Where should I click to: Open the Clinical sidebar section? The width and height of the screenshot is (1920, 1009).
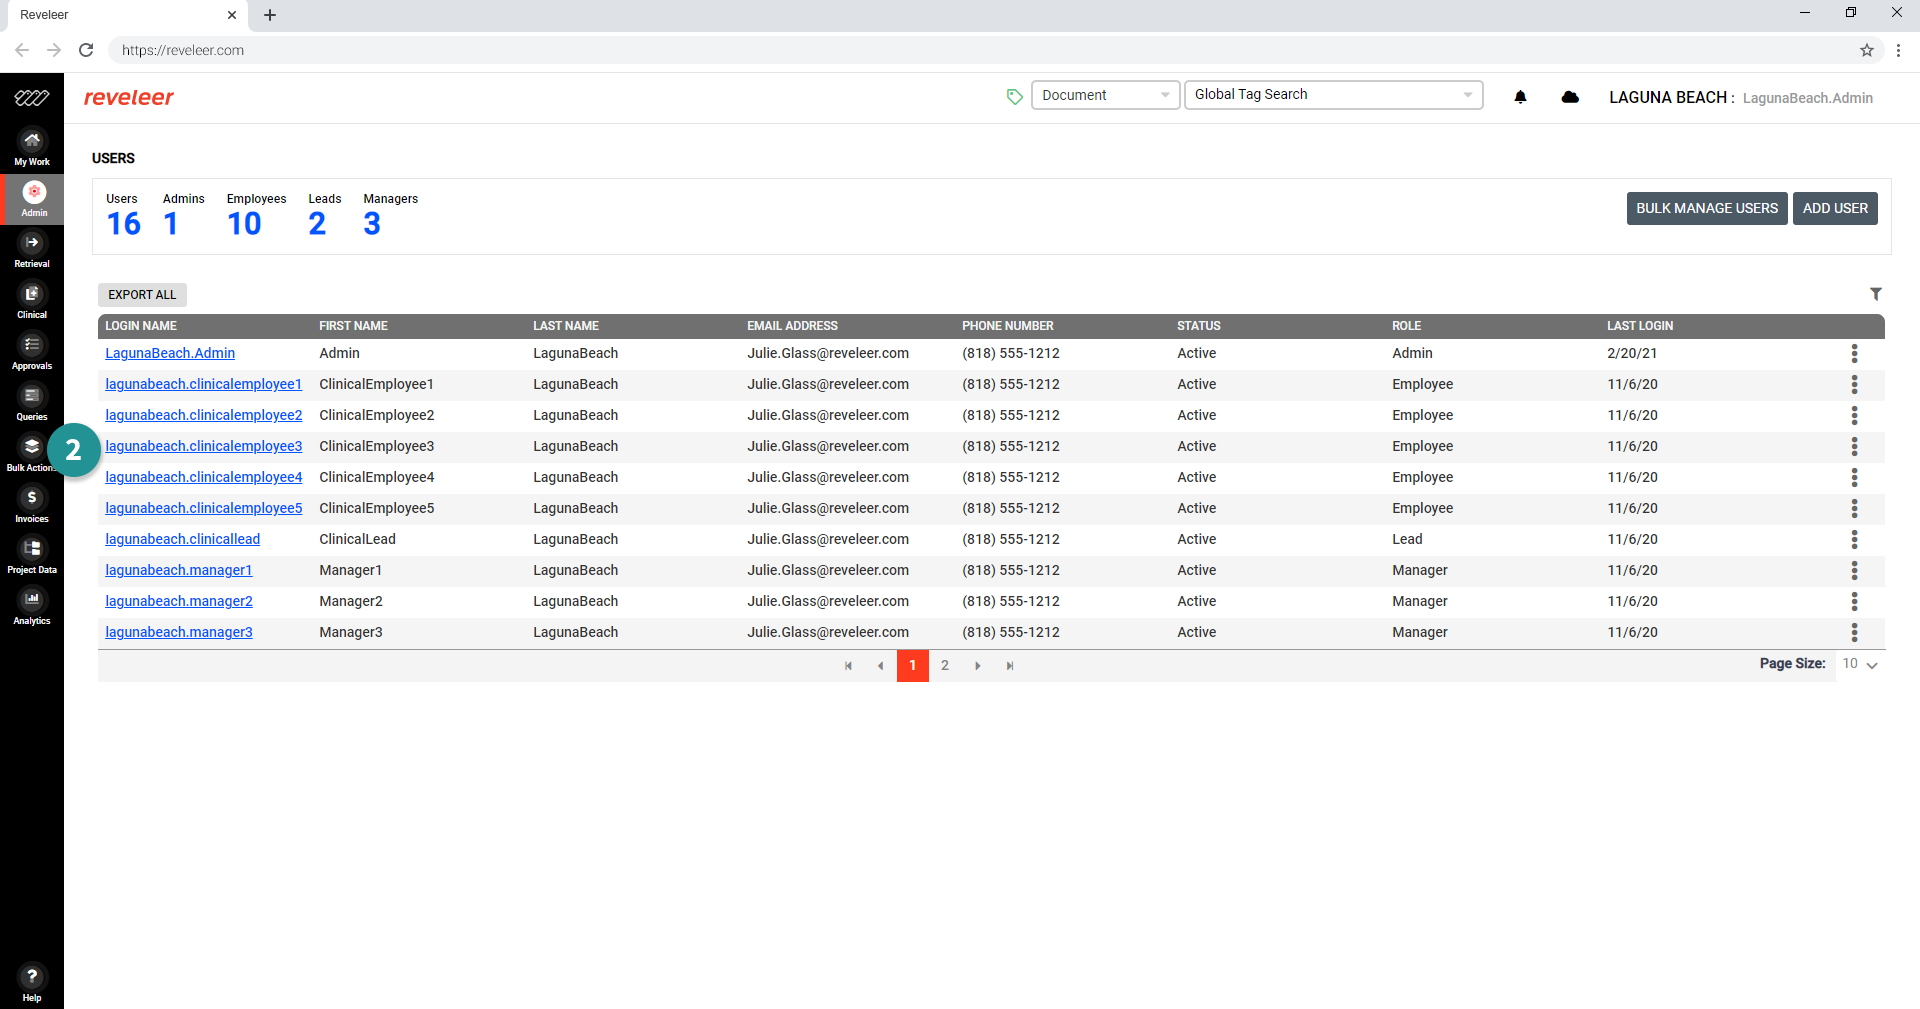click(x=32, y=301)
